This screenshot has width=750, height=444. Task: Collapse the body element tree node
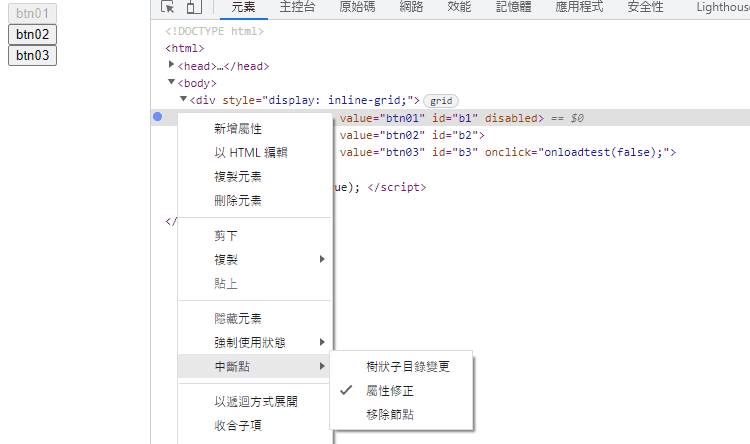click(x=172, y=82)
